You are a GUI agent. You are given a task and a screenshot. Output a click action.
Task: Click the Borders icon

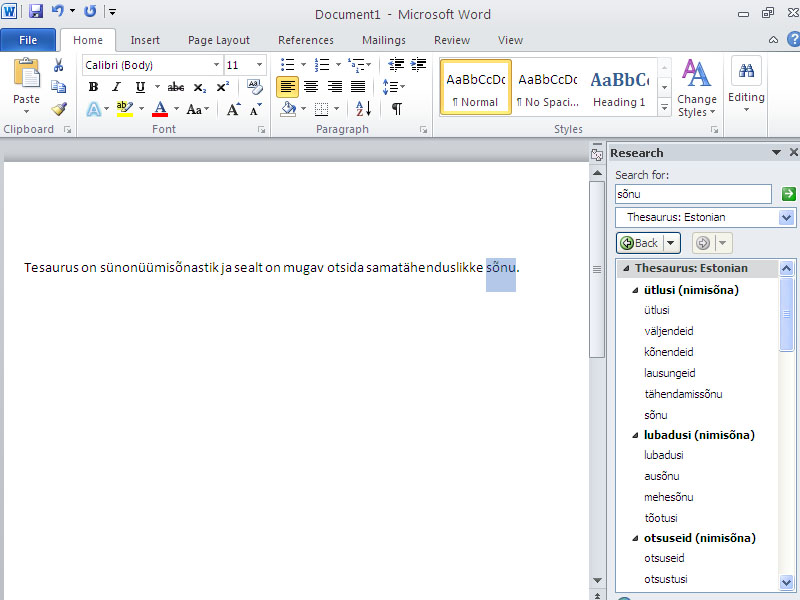(321, 109)
